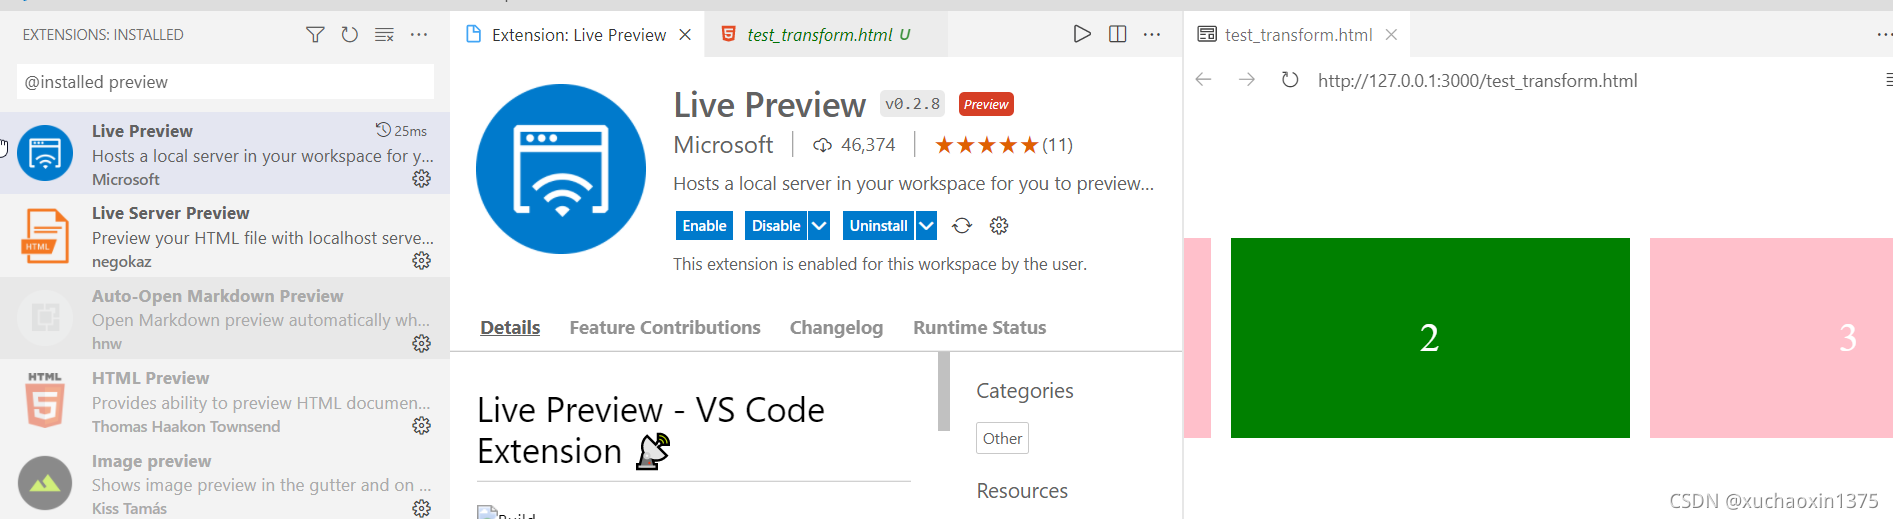Click the Microsoft publisher name
1893x519 pixels.
(x=723, y=145)
